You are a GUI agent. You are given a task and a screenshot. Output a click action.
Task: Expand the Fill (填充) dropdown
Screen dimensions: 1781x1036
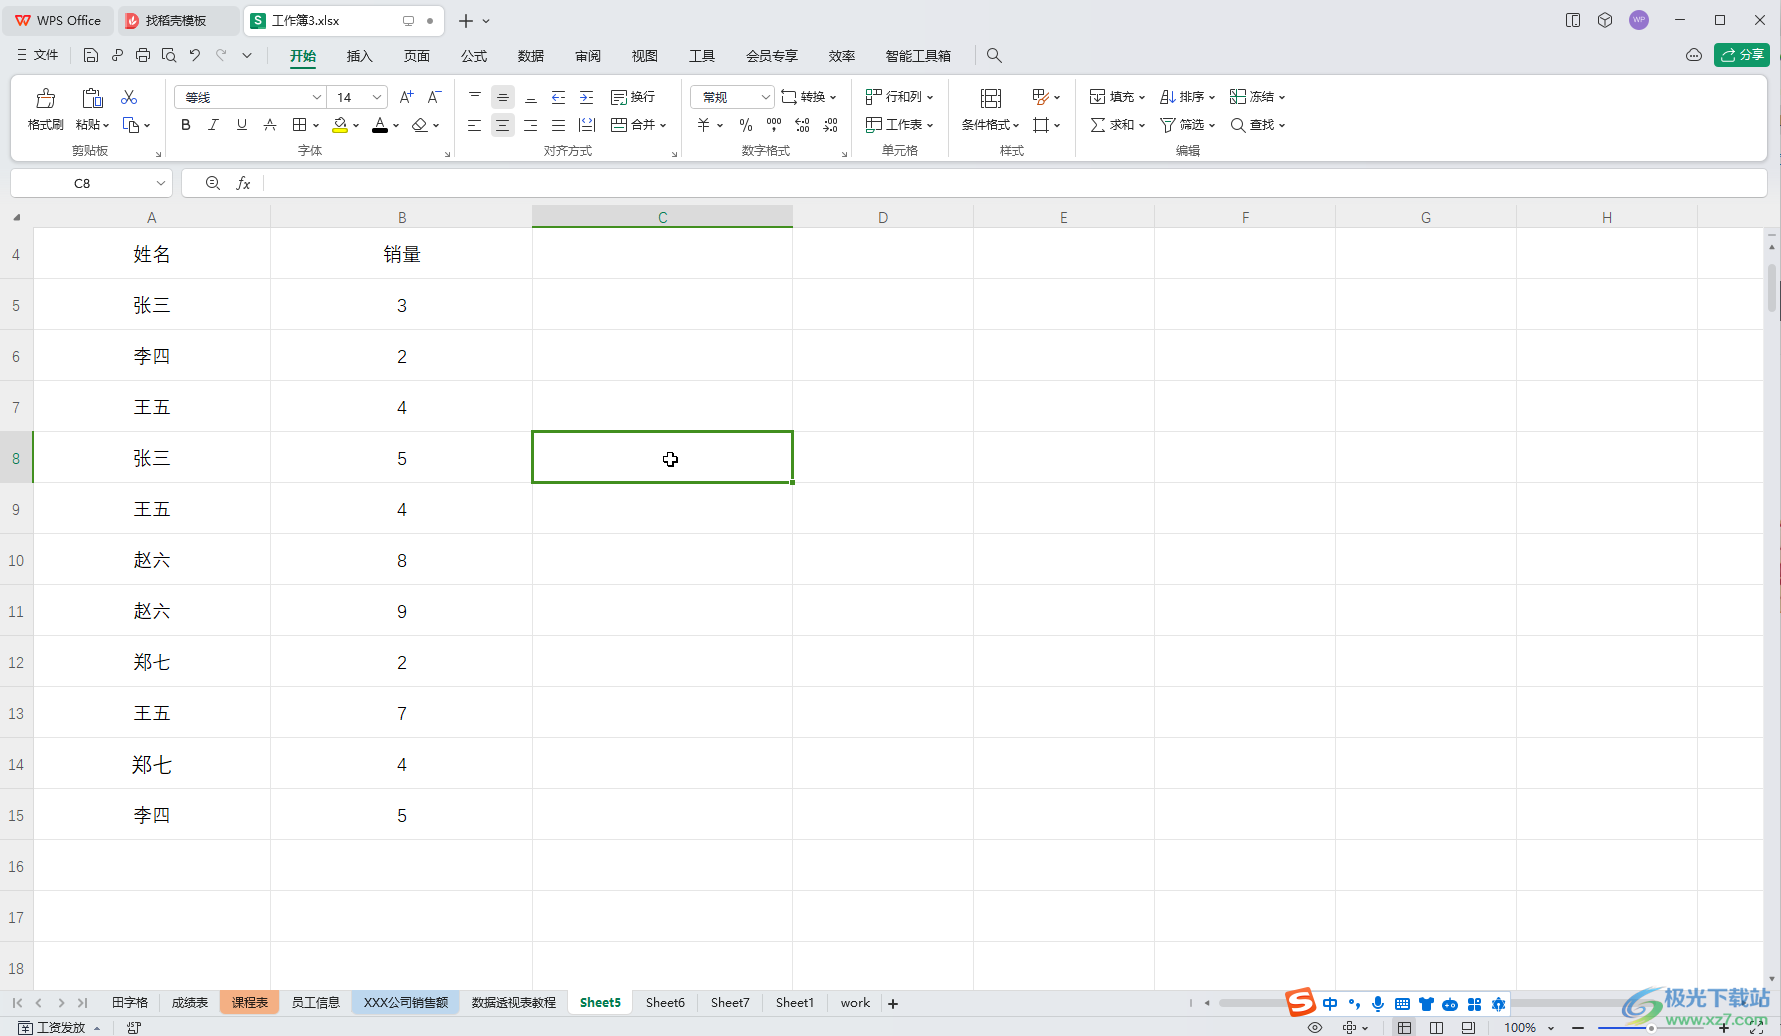coord(1141,97)
